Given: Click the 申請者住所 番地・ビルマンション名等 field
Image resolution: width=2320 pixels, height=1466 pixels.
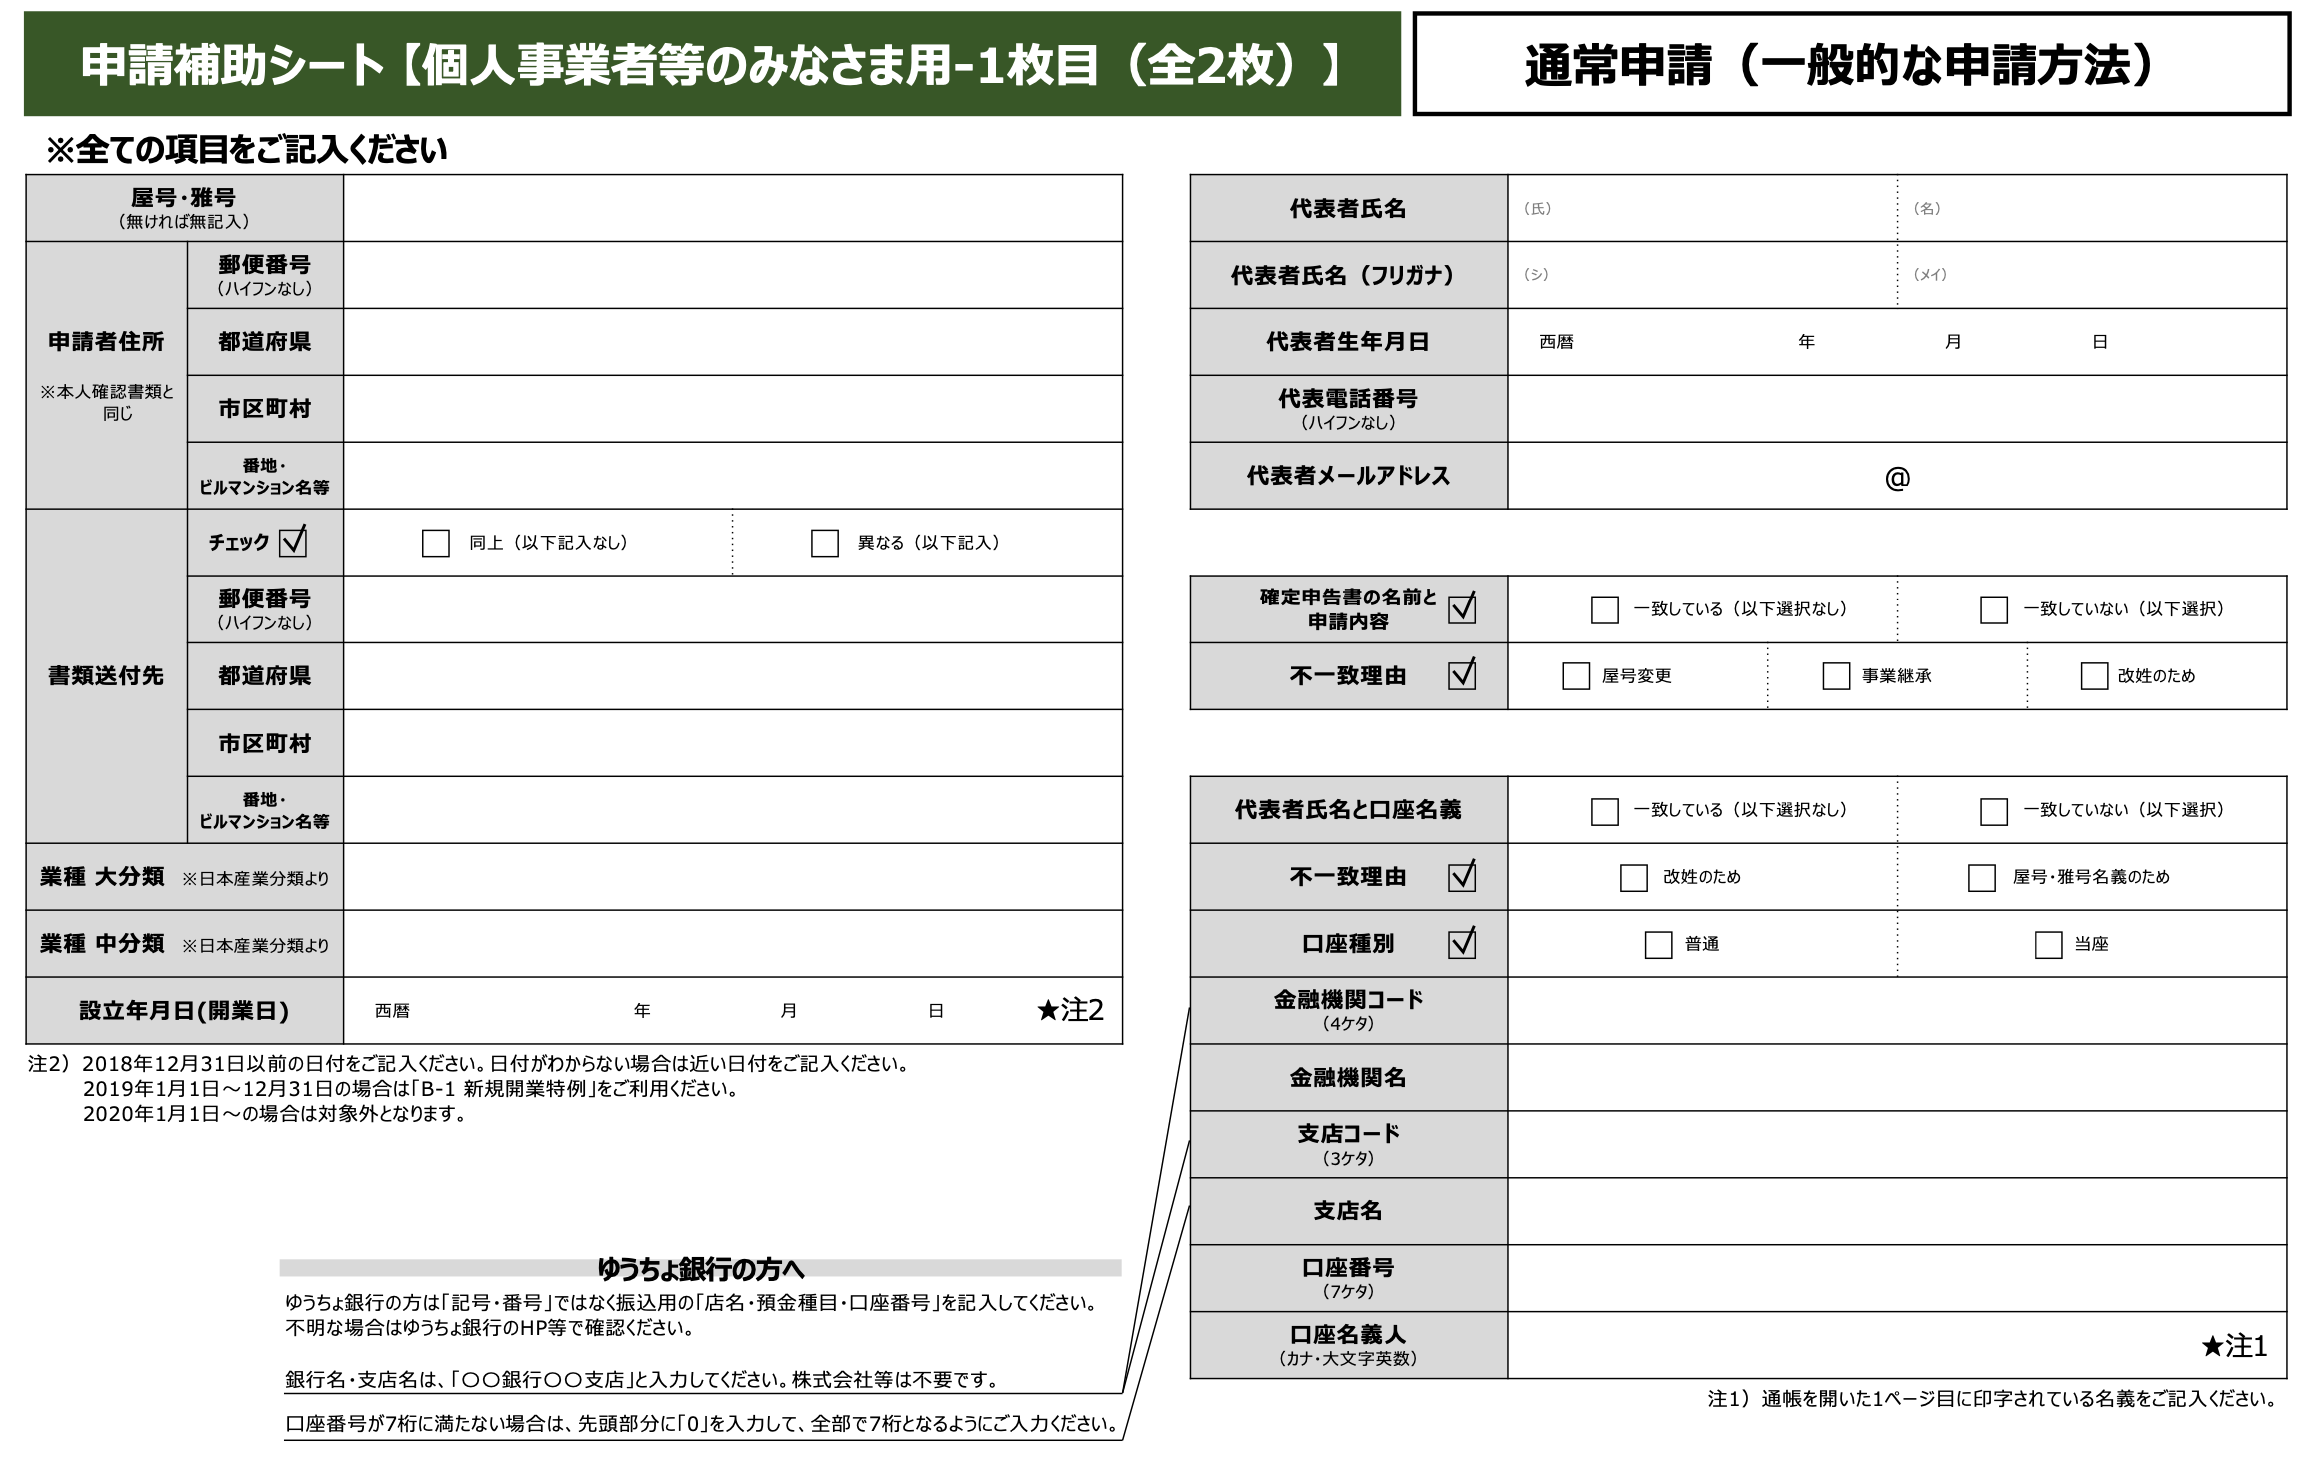Looking at the screenshot, I should tap(733, 476).
